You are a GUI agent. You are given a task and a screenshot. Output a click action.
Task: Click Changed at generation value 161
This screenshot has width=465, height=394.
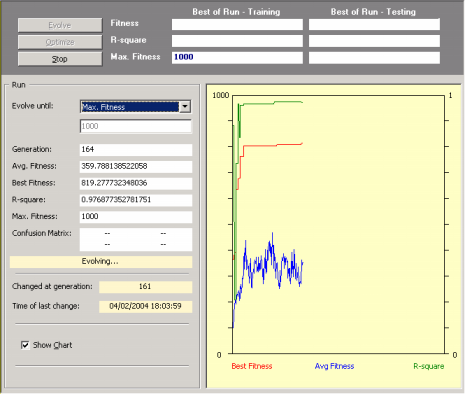(x=145, y=287)
